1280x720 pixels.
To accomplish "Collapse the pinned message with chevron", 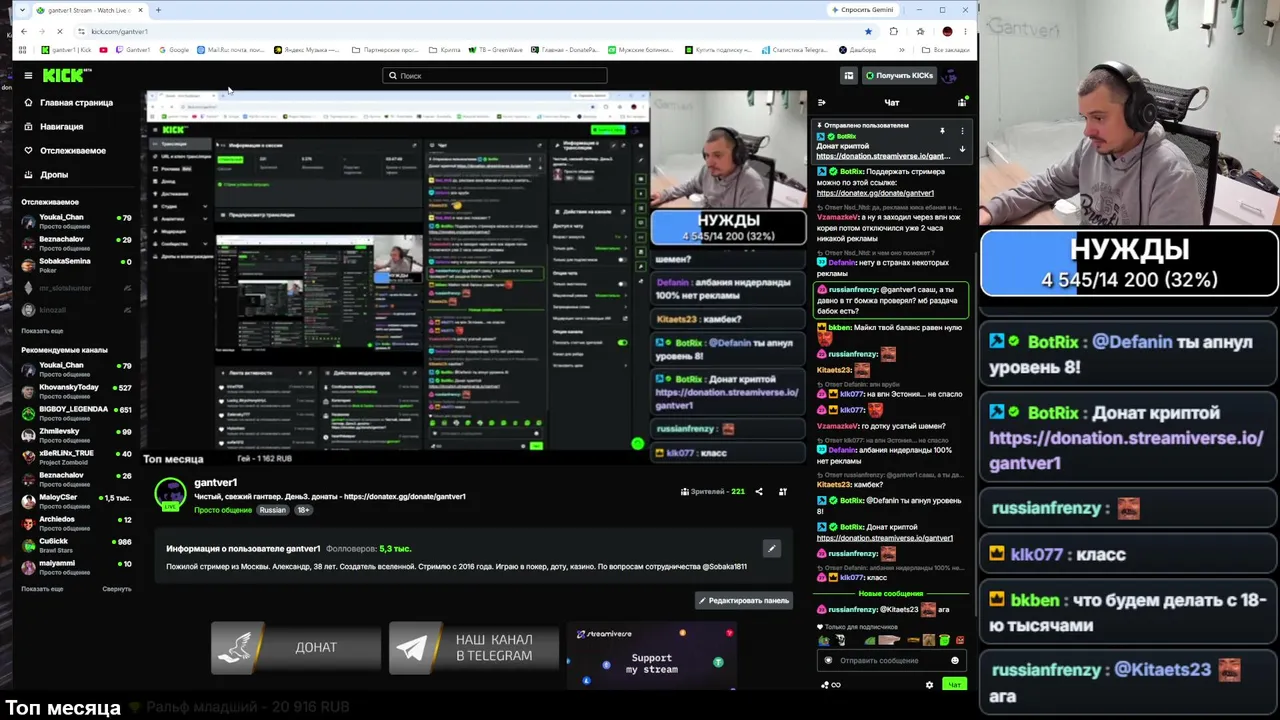I will coord(962,149).
